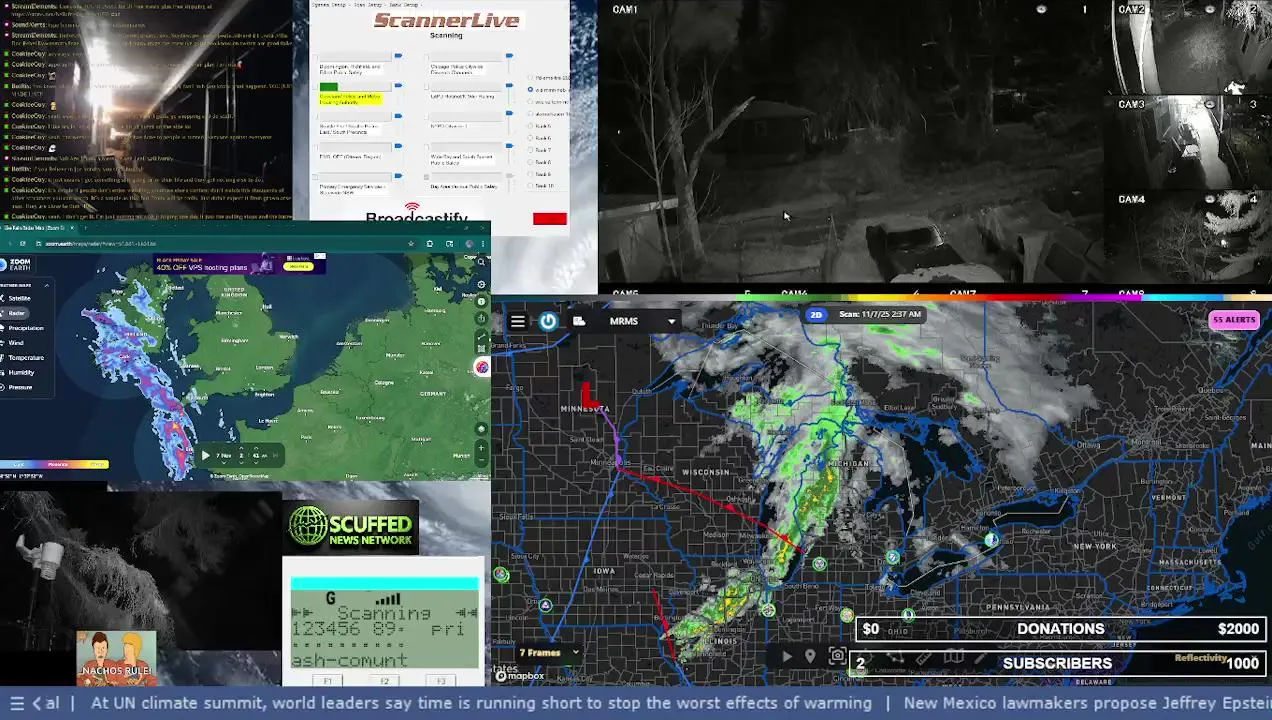
Task: Click the F1 key on scanner display
Action: tap(328, 681)
